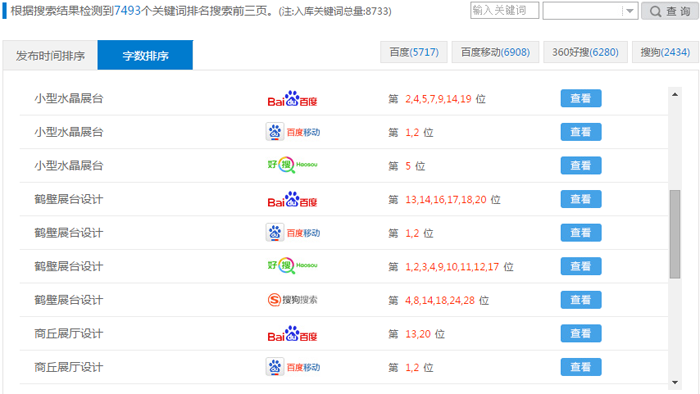Click 查看 for 商丘展厅设计 Baidu Mobile row
Screen dimensions: 700x394
coord(581,367)
